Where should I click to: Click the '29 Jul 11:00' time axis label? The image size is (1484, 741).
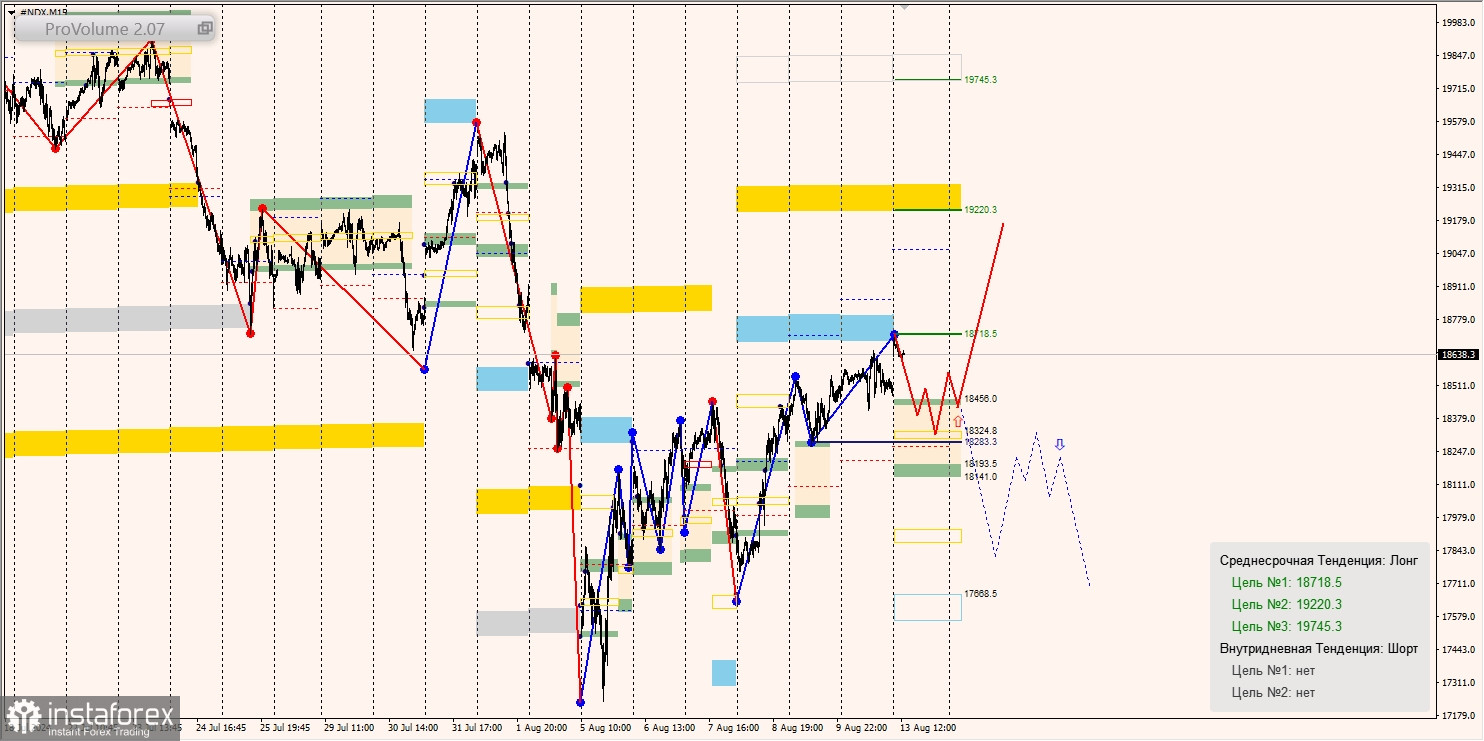click(349, 728)
